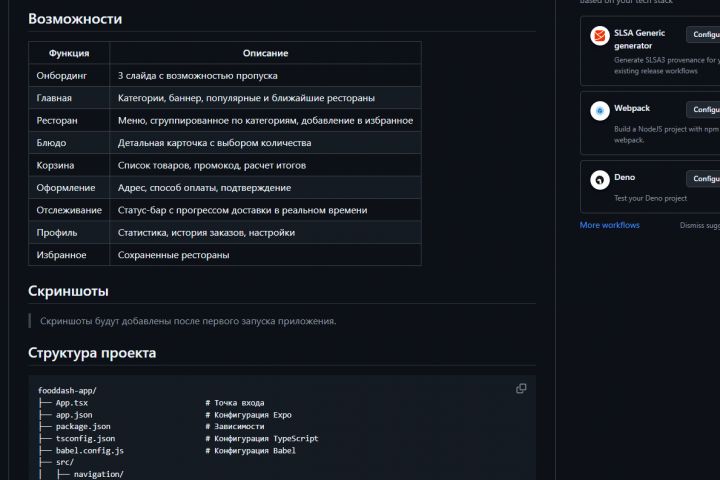This screenshot has height=480, width=720.
Task: Click the SLSA Generic generator icon
Action: click(600, 36)
